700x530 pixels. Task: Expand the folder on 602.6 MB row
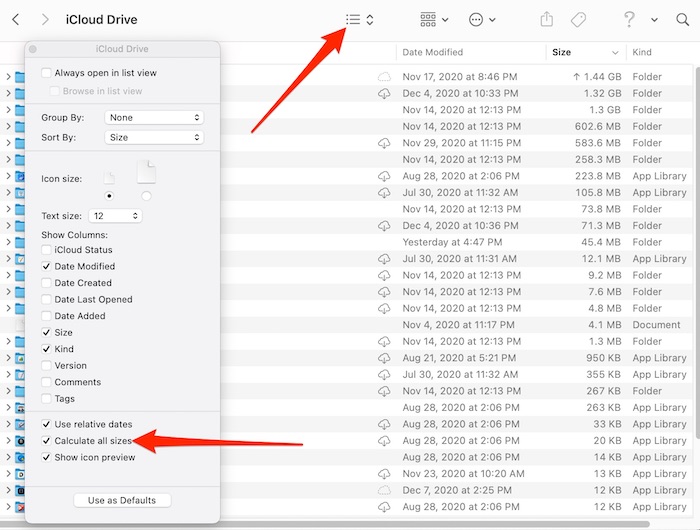[x=8, y=126]
